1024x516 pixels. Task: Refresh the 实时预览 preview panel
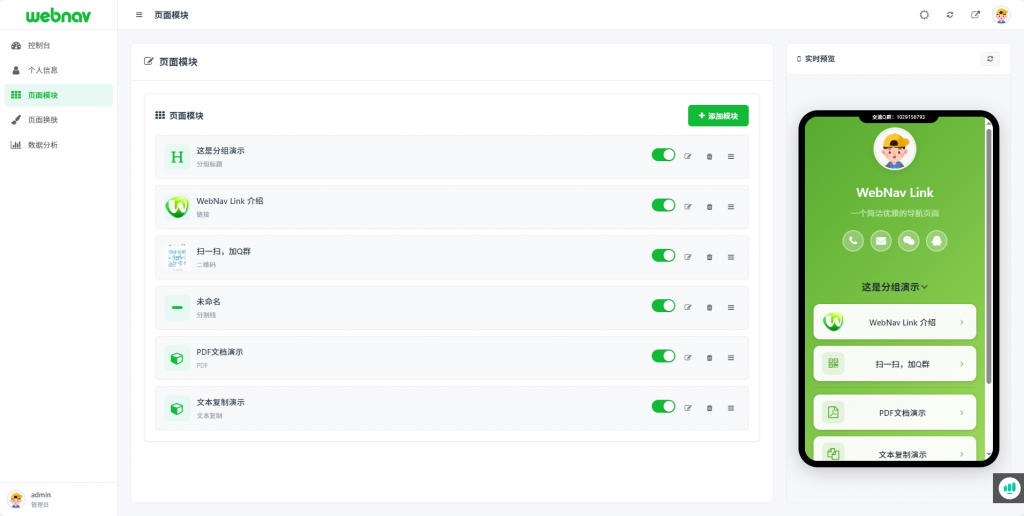990,59
